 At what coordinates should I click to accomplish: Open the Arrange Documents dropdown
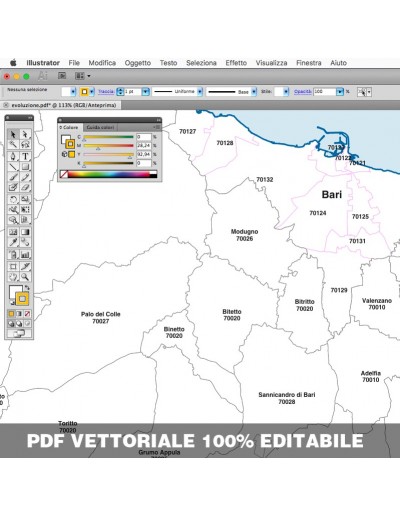(x=83, y=76)
